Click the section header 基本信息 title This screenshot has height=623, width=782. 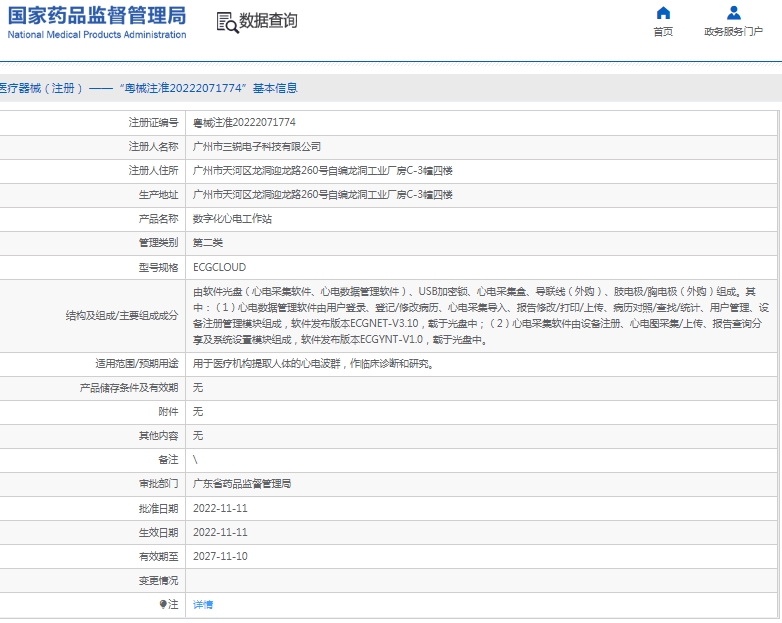click(275, 88)
